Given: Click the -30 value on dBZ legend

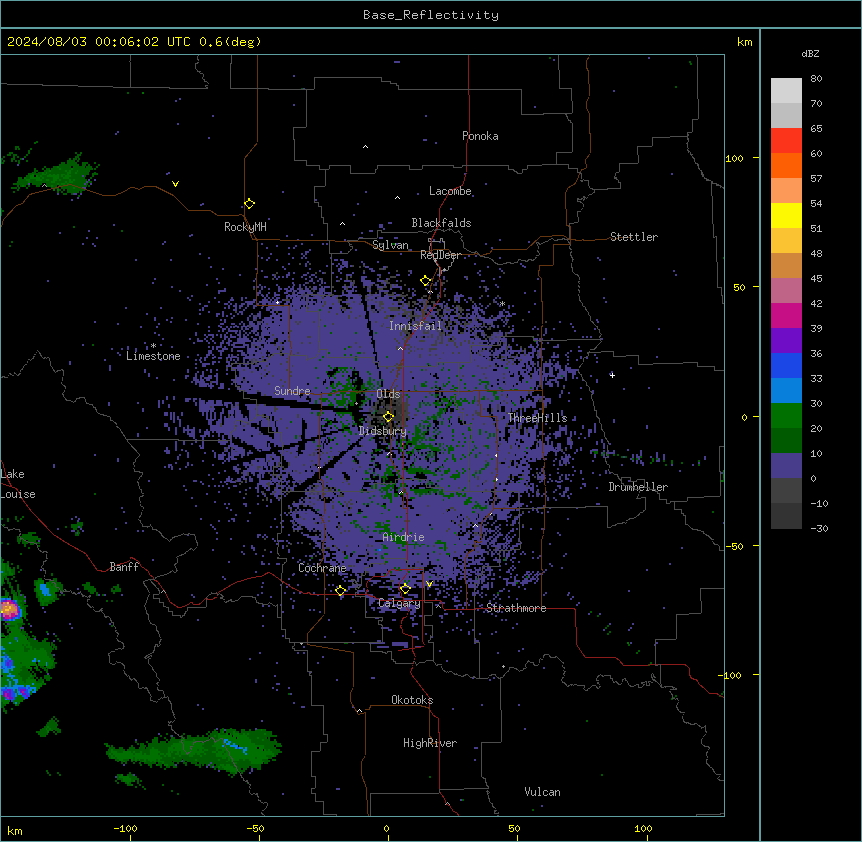Looking at the screenshot, I should [x=819, y=529].
